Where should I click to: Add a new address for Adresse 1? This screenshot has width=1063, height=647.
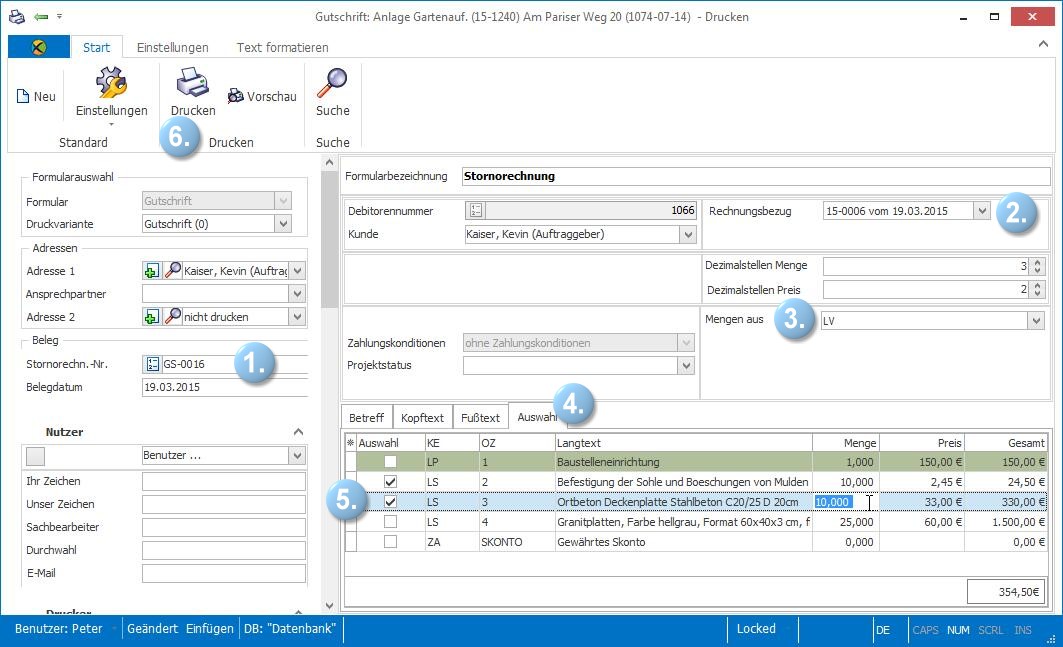click(x=151, y=271)
